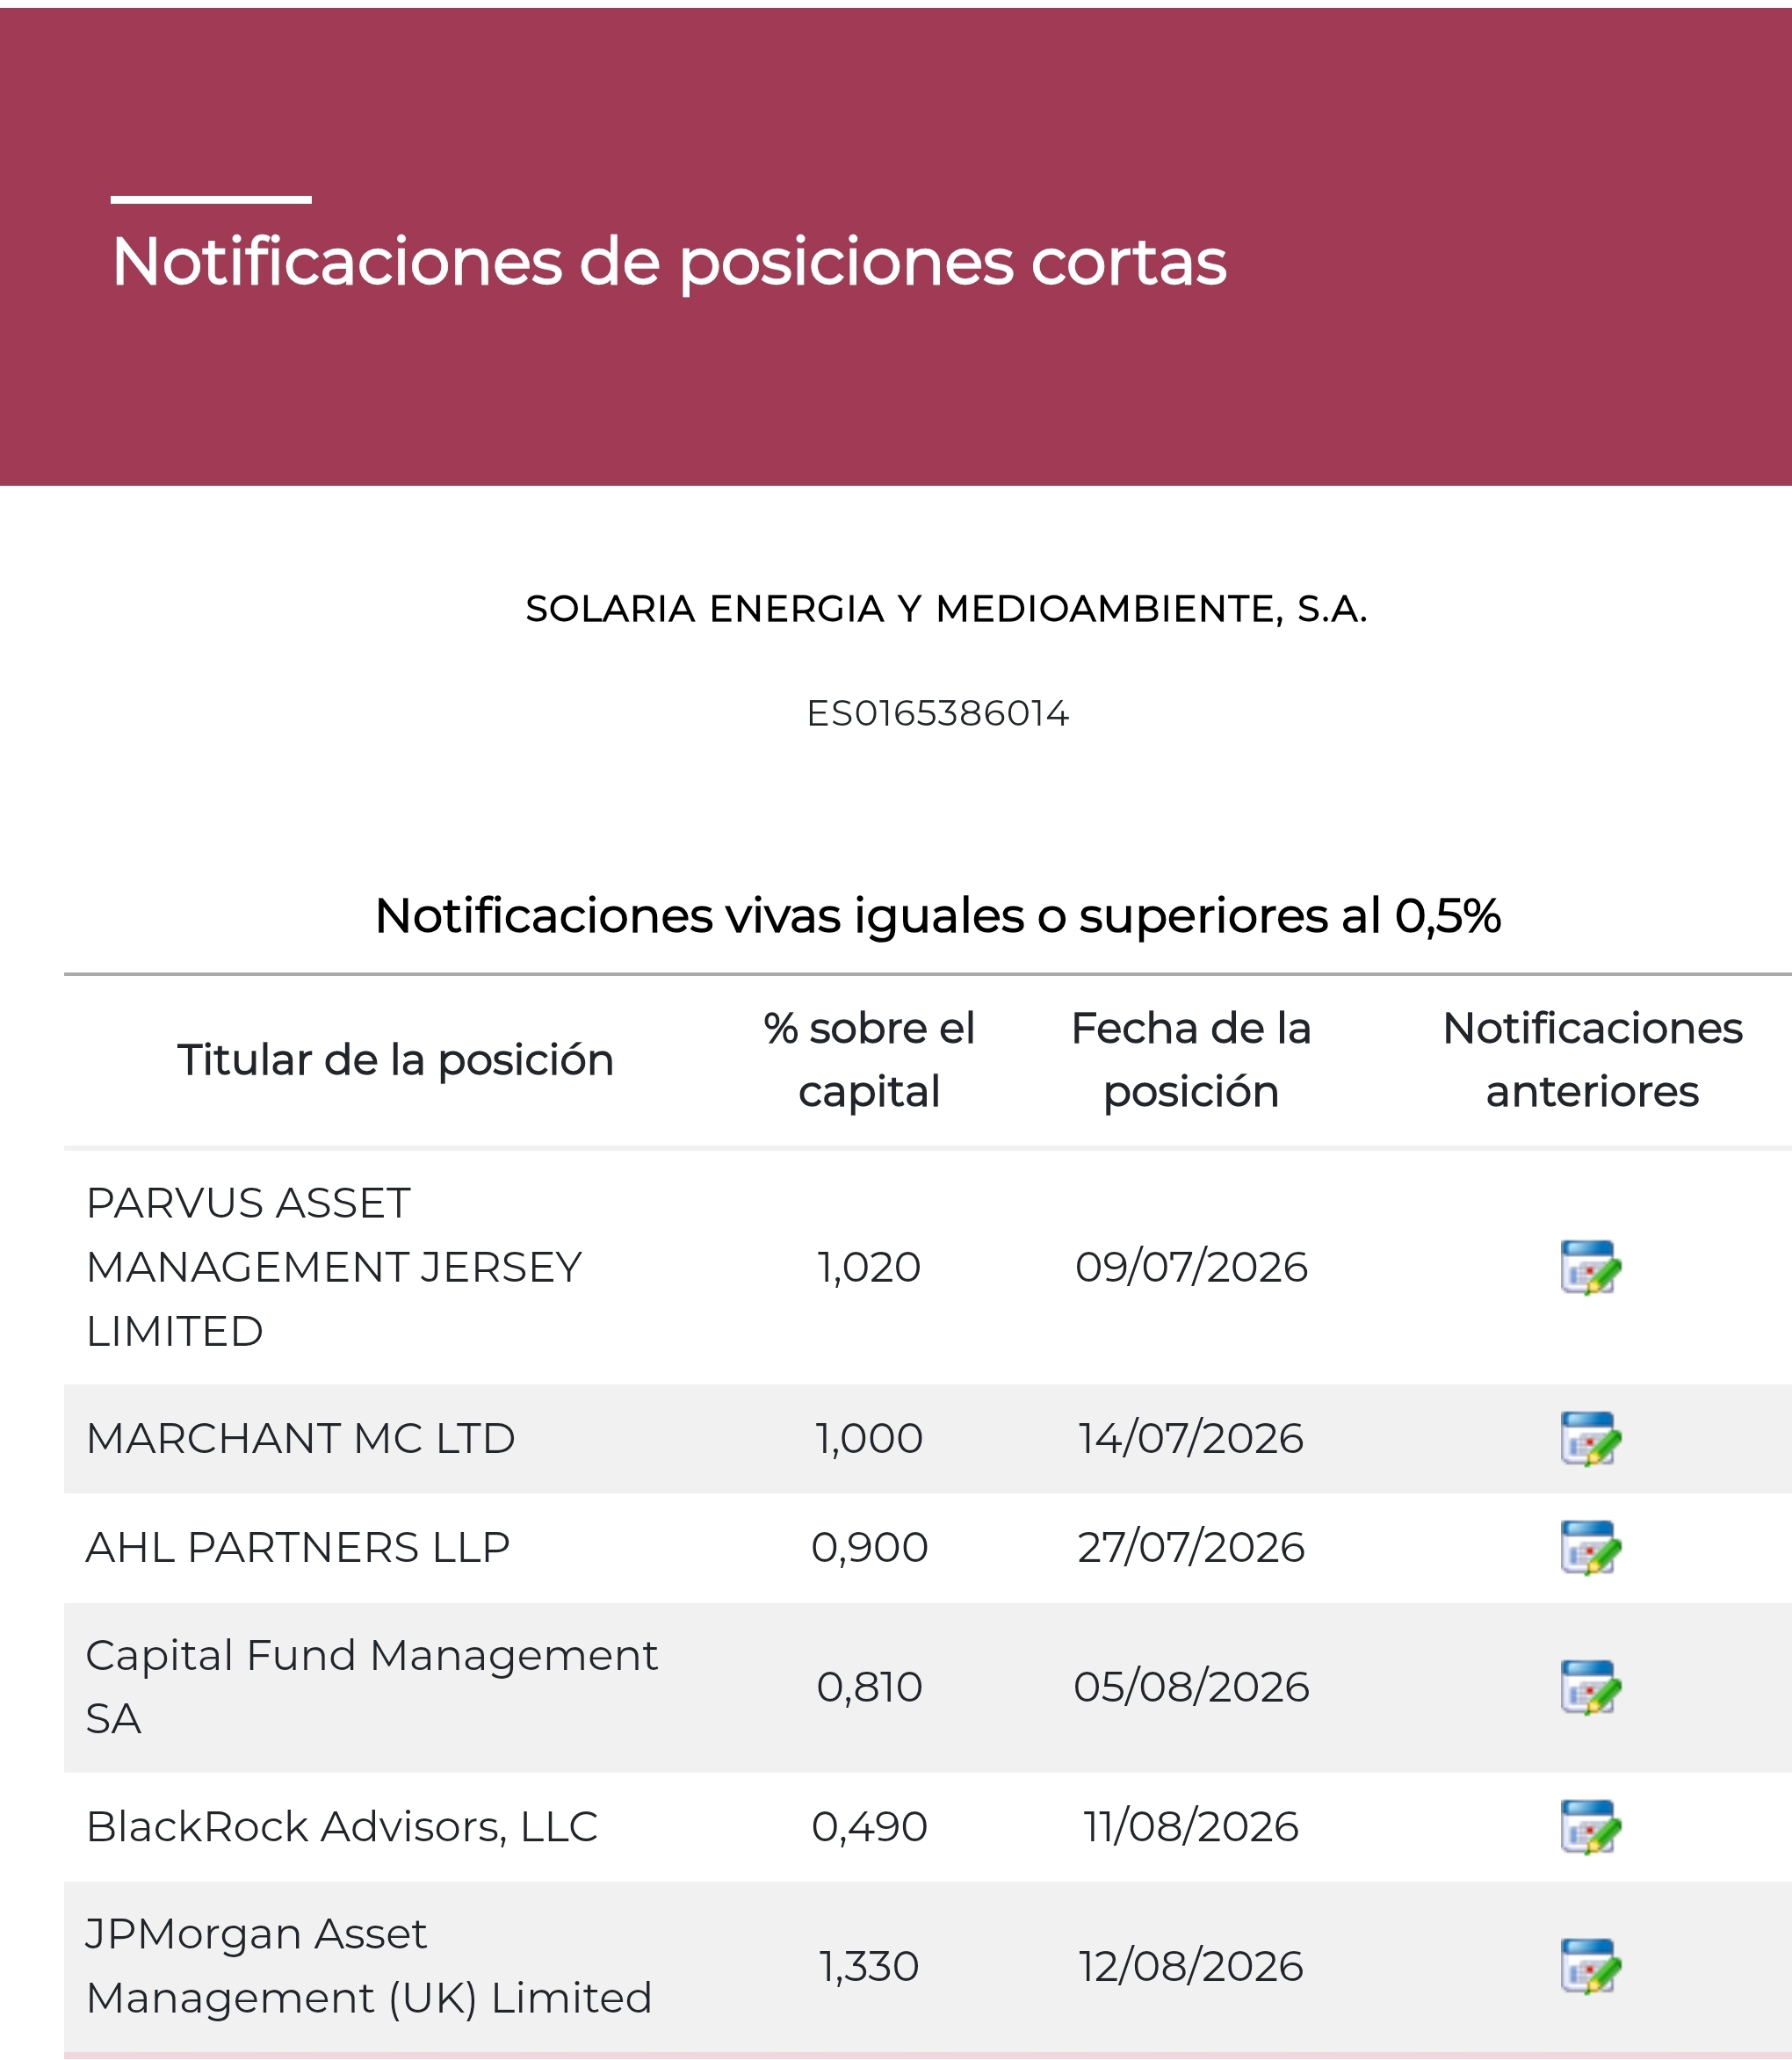
Task: Click the 'Titular de la posición' column header
Action: [x=395, y=1060]
